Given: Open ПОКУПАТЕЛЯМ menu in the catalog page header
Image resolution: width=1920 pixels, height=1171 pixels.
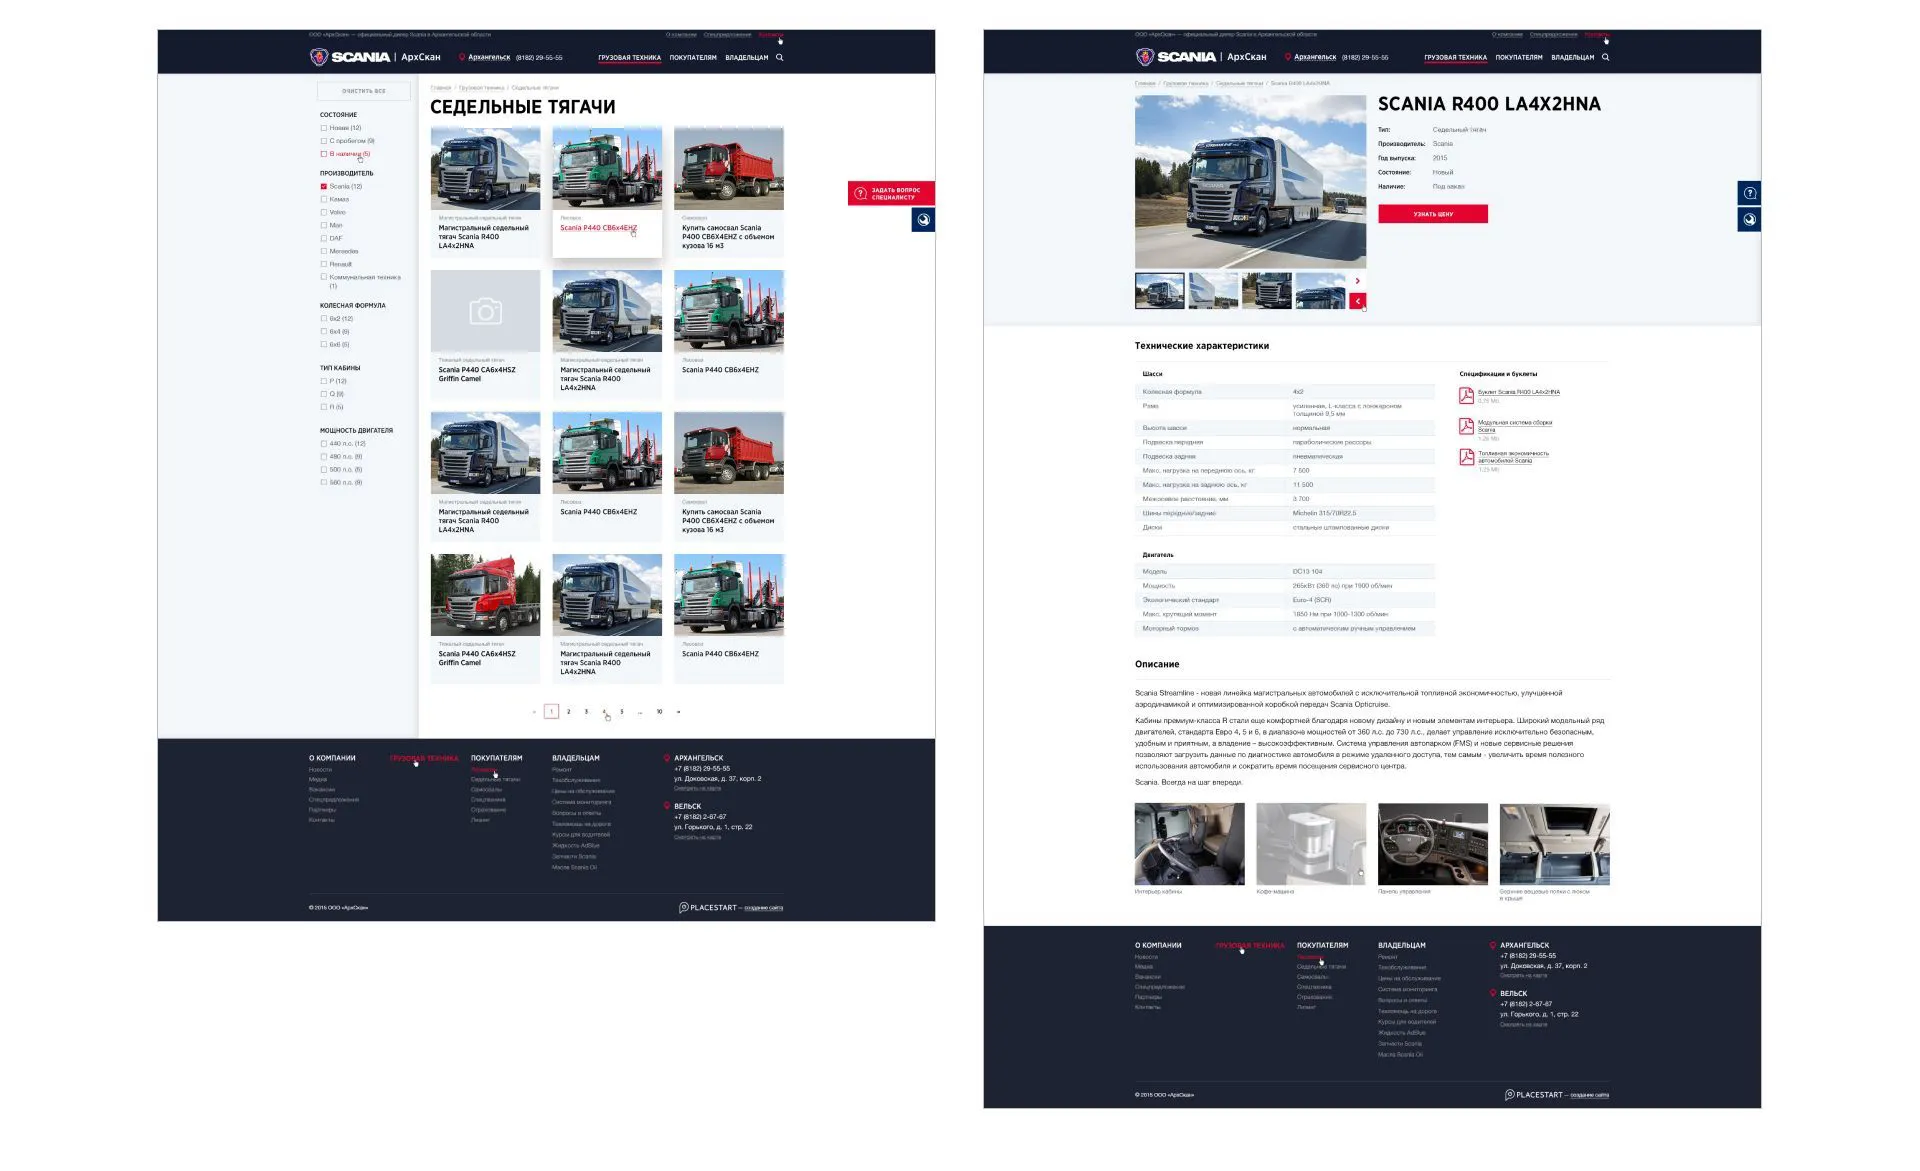Looking at the screenshot, I should click(x=693, y=58).
